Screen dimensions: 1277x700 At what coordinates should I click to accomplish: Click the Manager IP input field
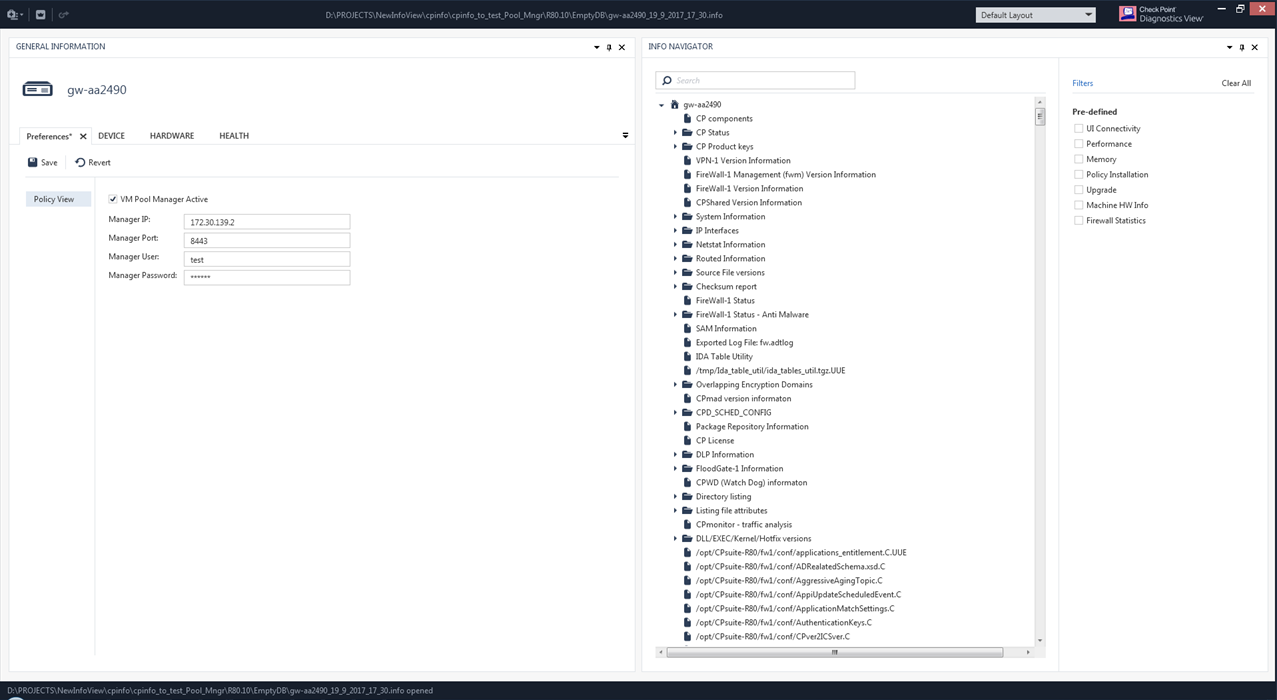[x=267, y=222]
